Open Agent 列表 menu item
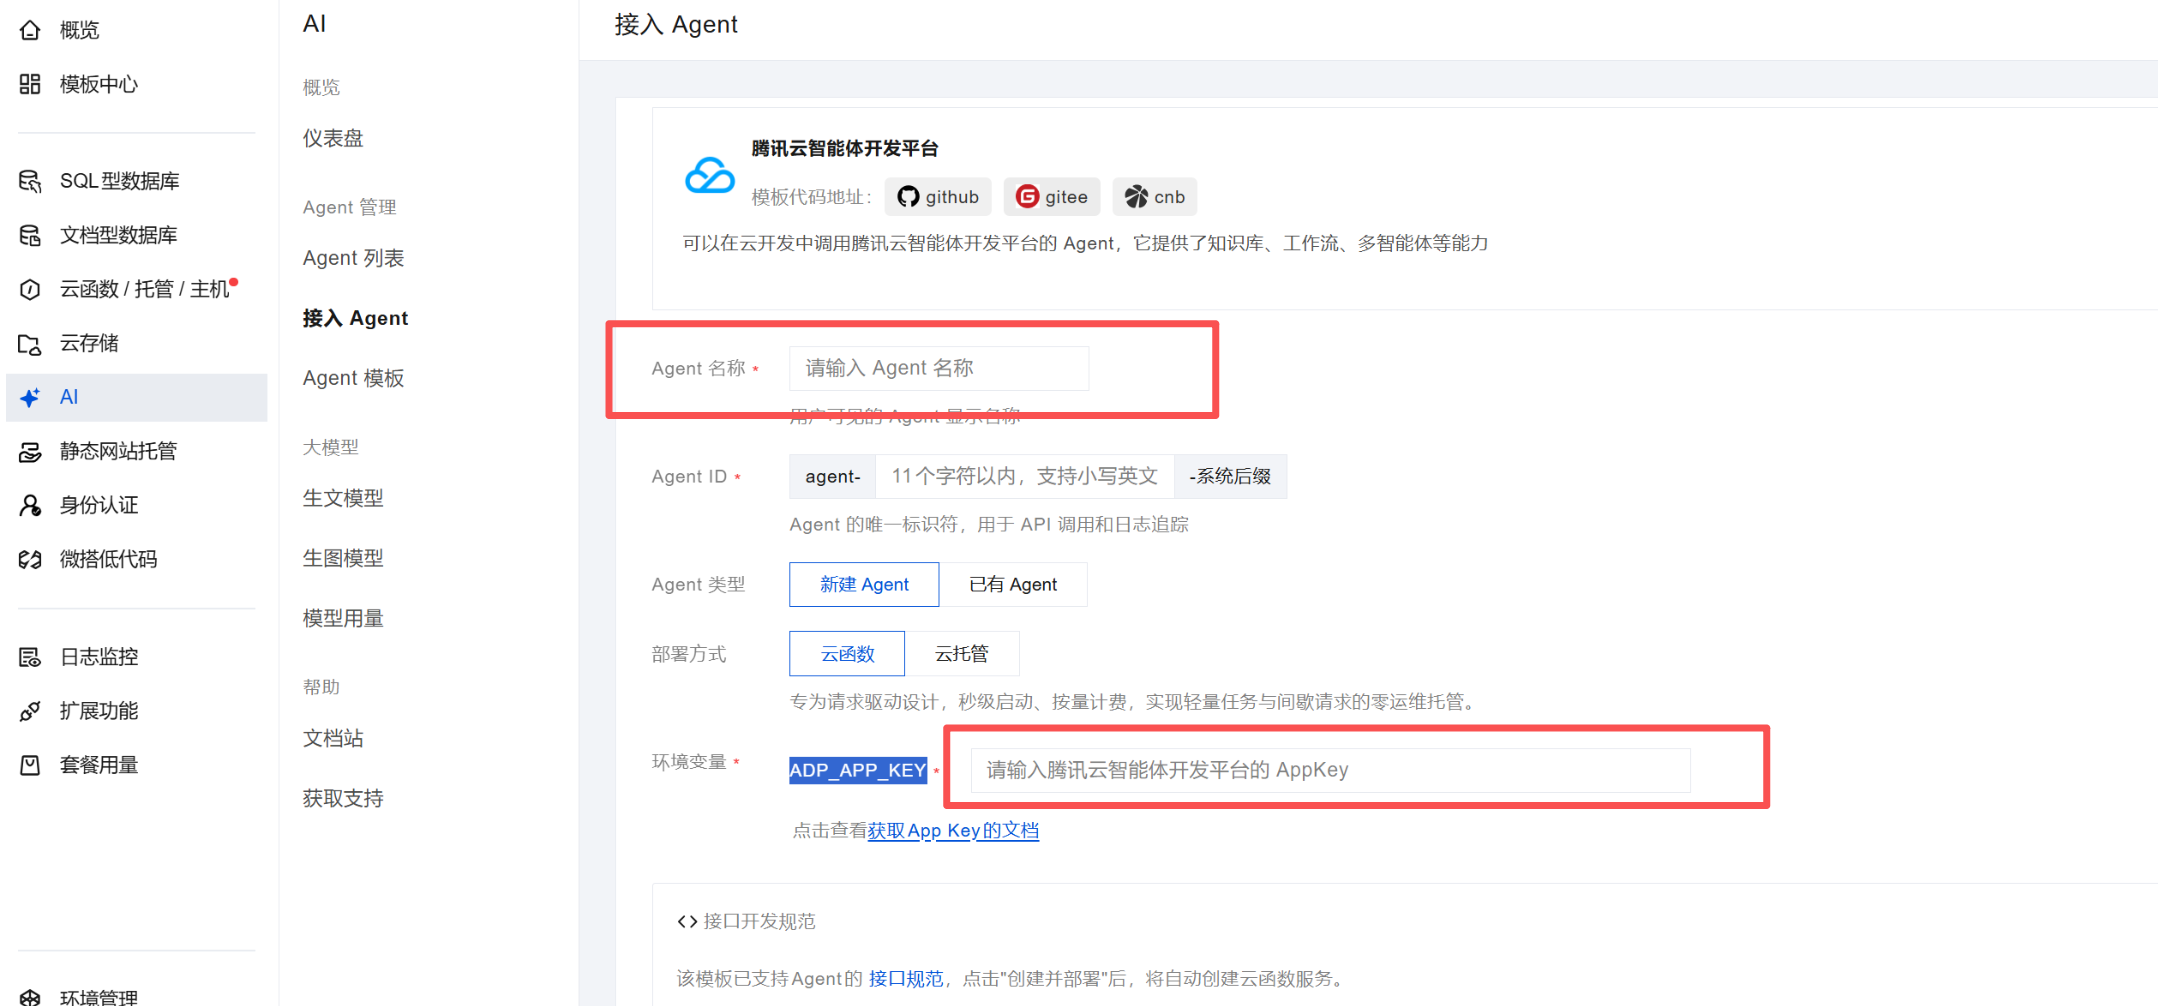The height and width of the screenshot is (1006, 2158). tap(353, 258)
